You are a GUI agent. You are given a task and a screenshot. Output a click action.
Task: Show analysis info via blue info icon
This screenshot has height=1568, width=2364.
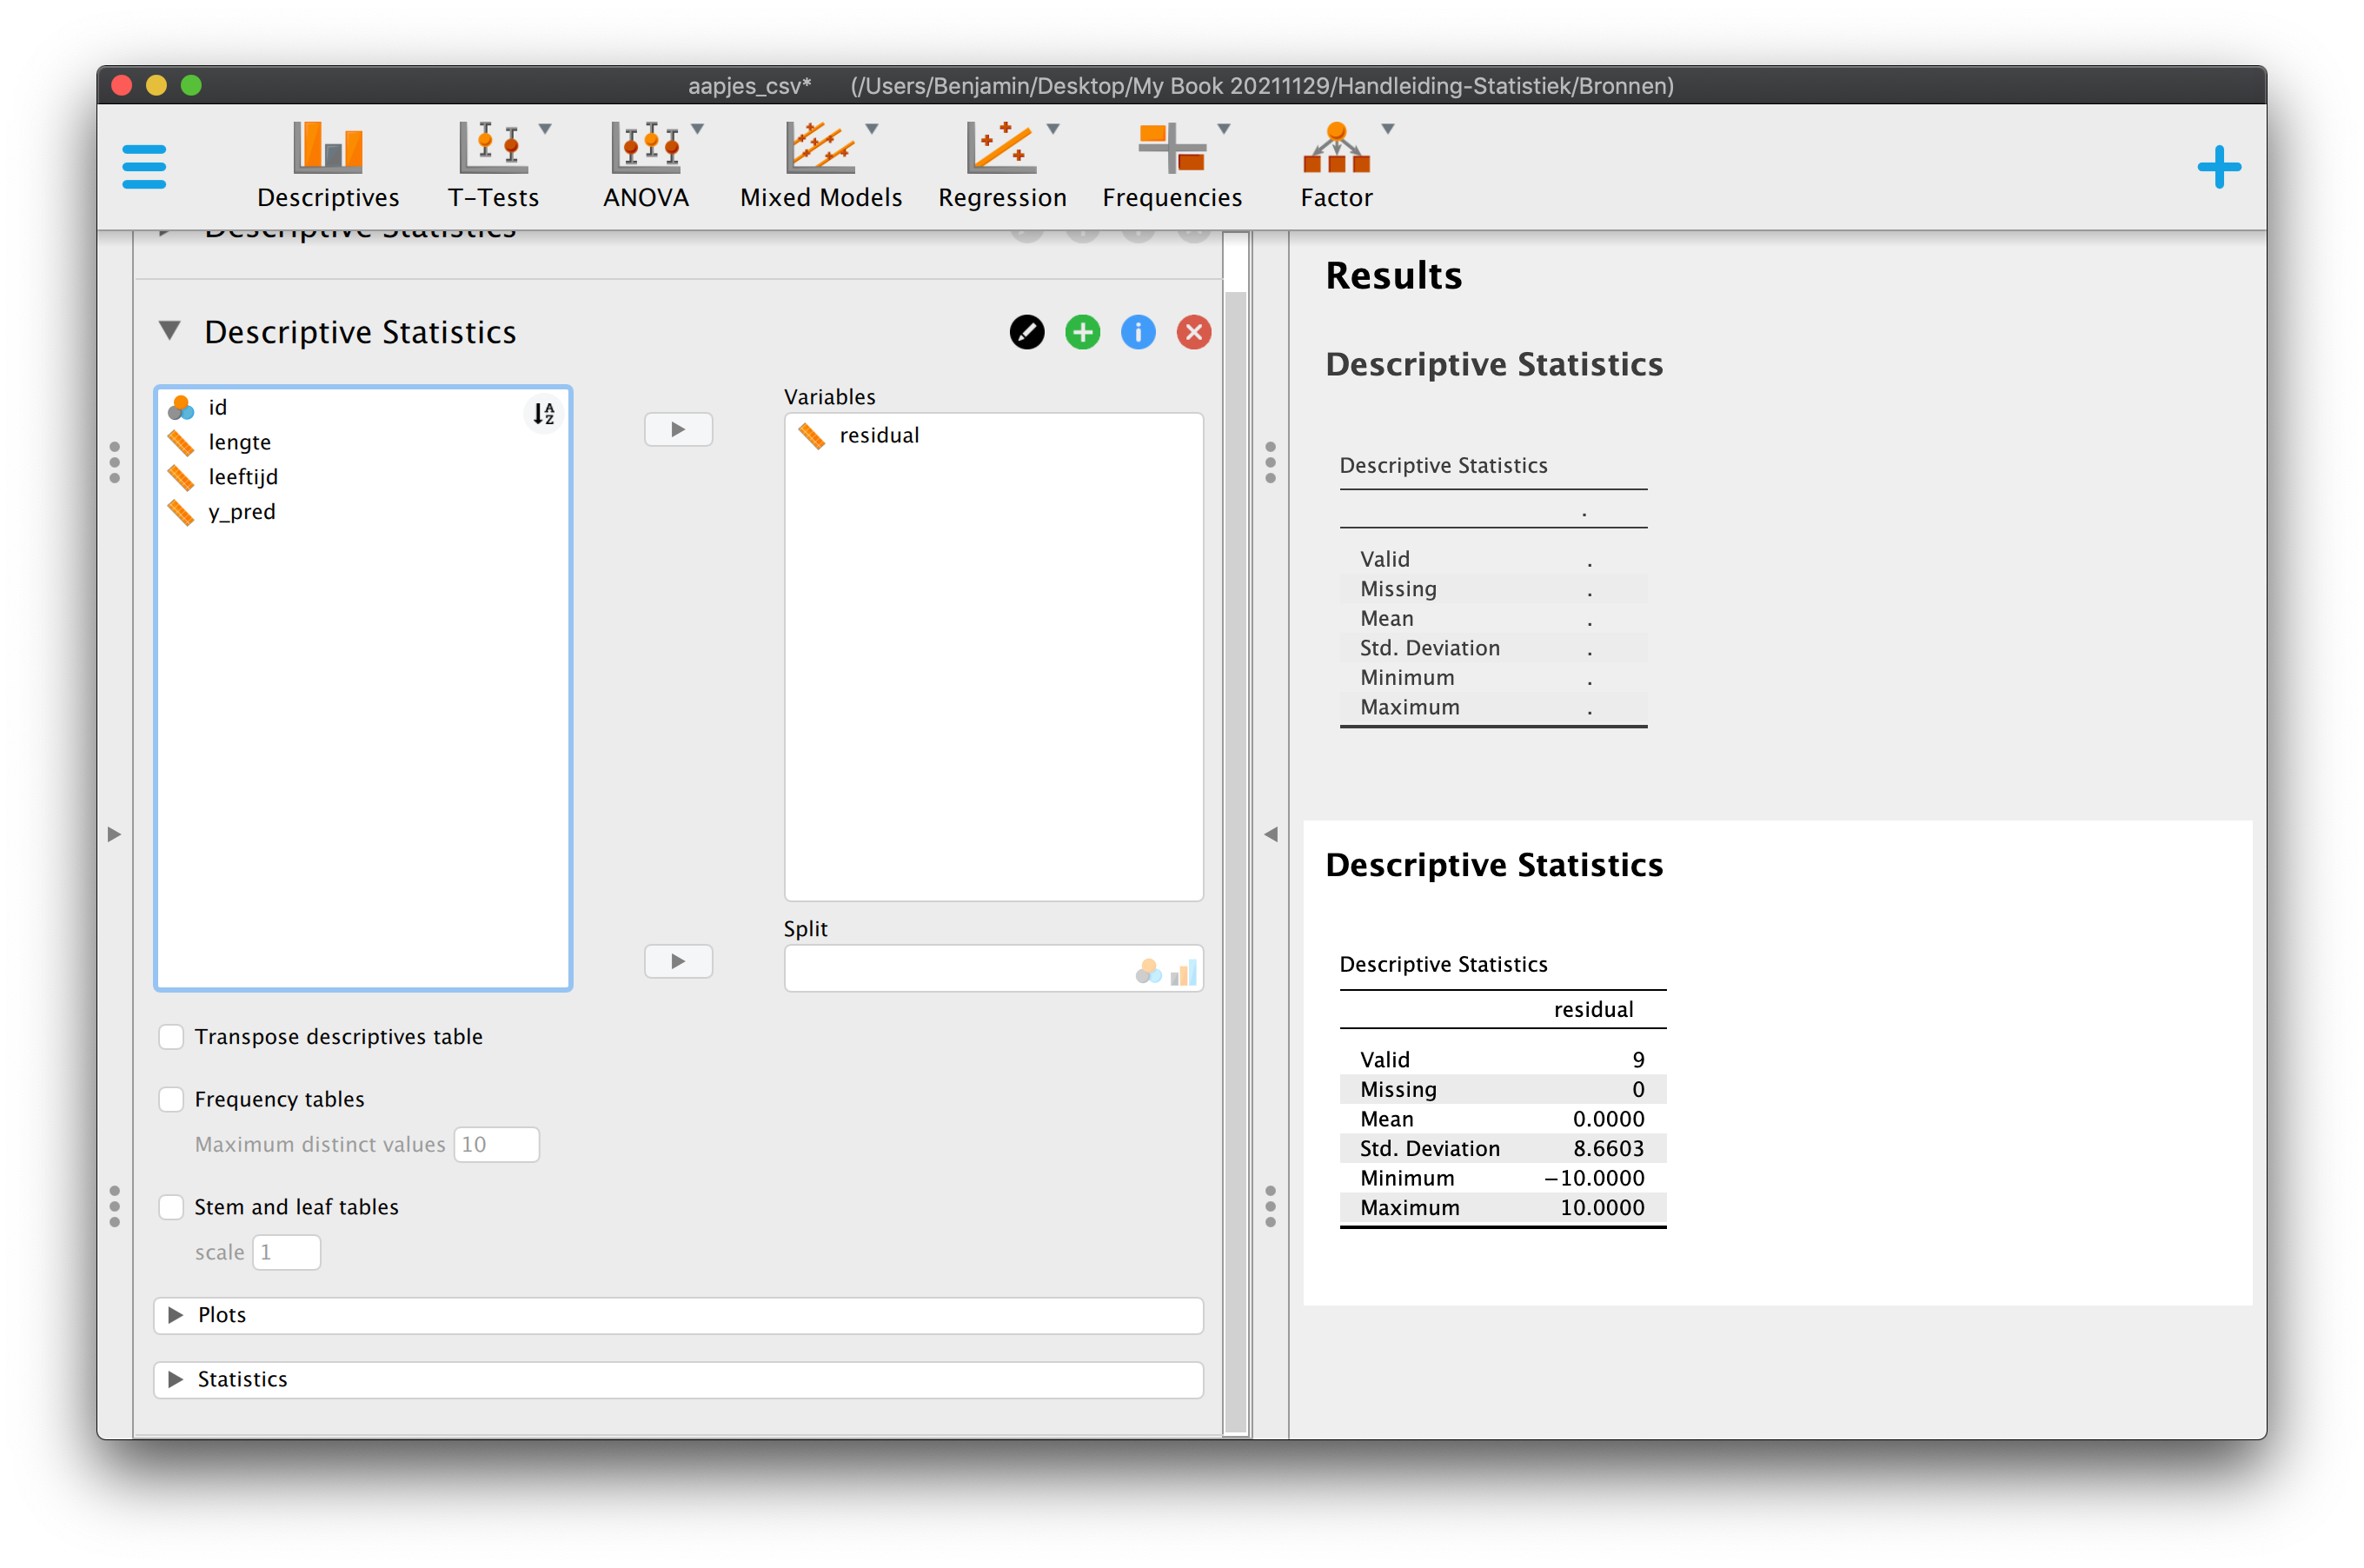[x=1138, y=332]
